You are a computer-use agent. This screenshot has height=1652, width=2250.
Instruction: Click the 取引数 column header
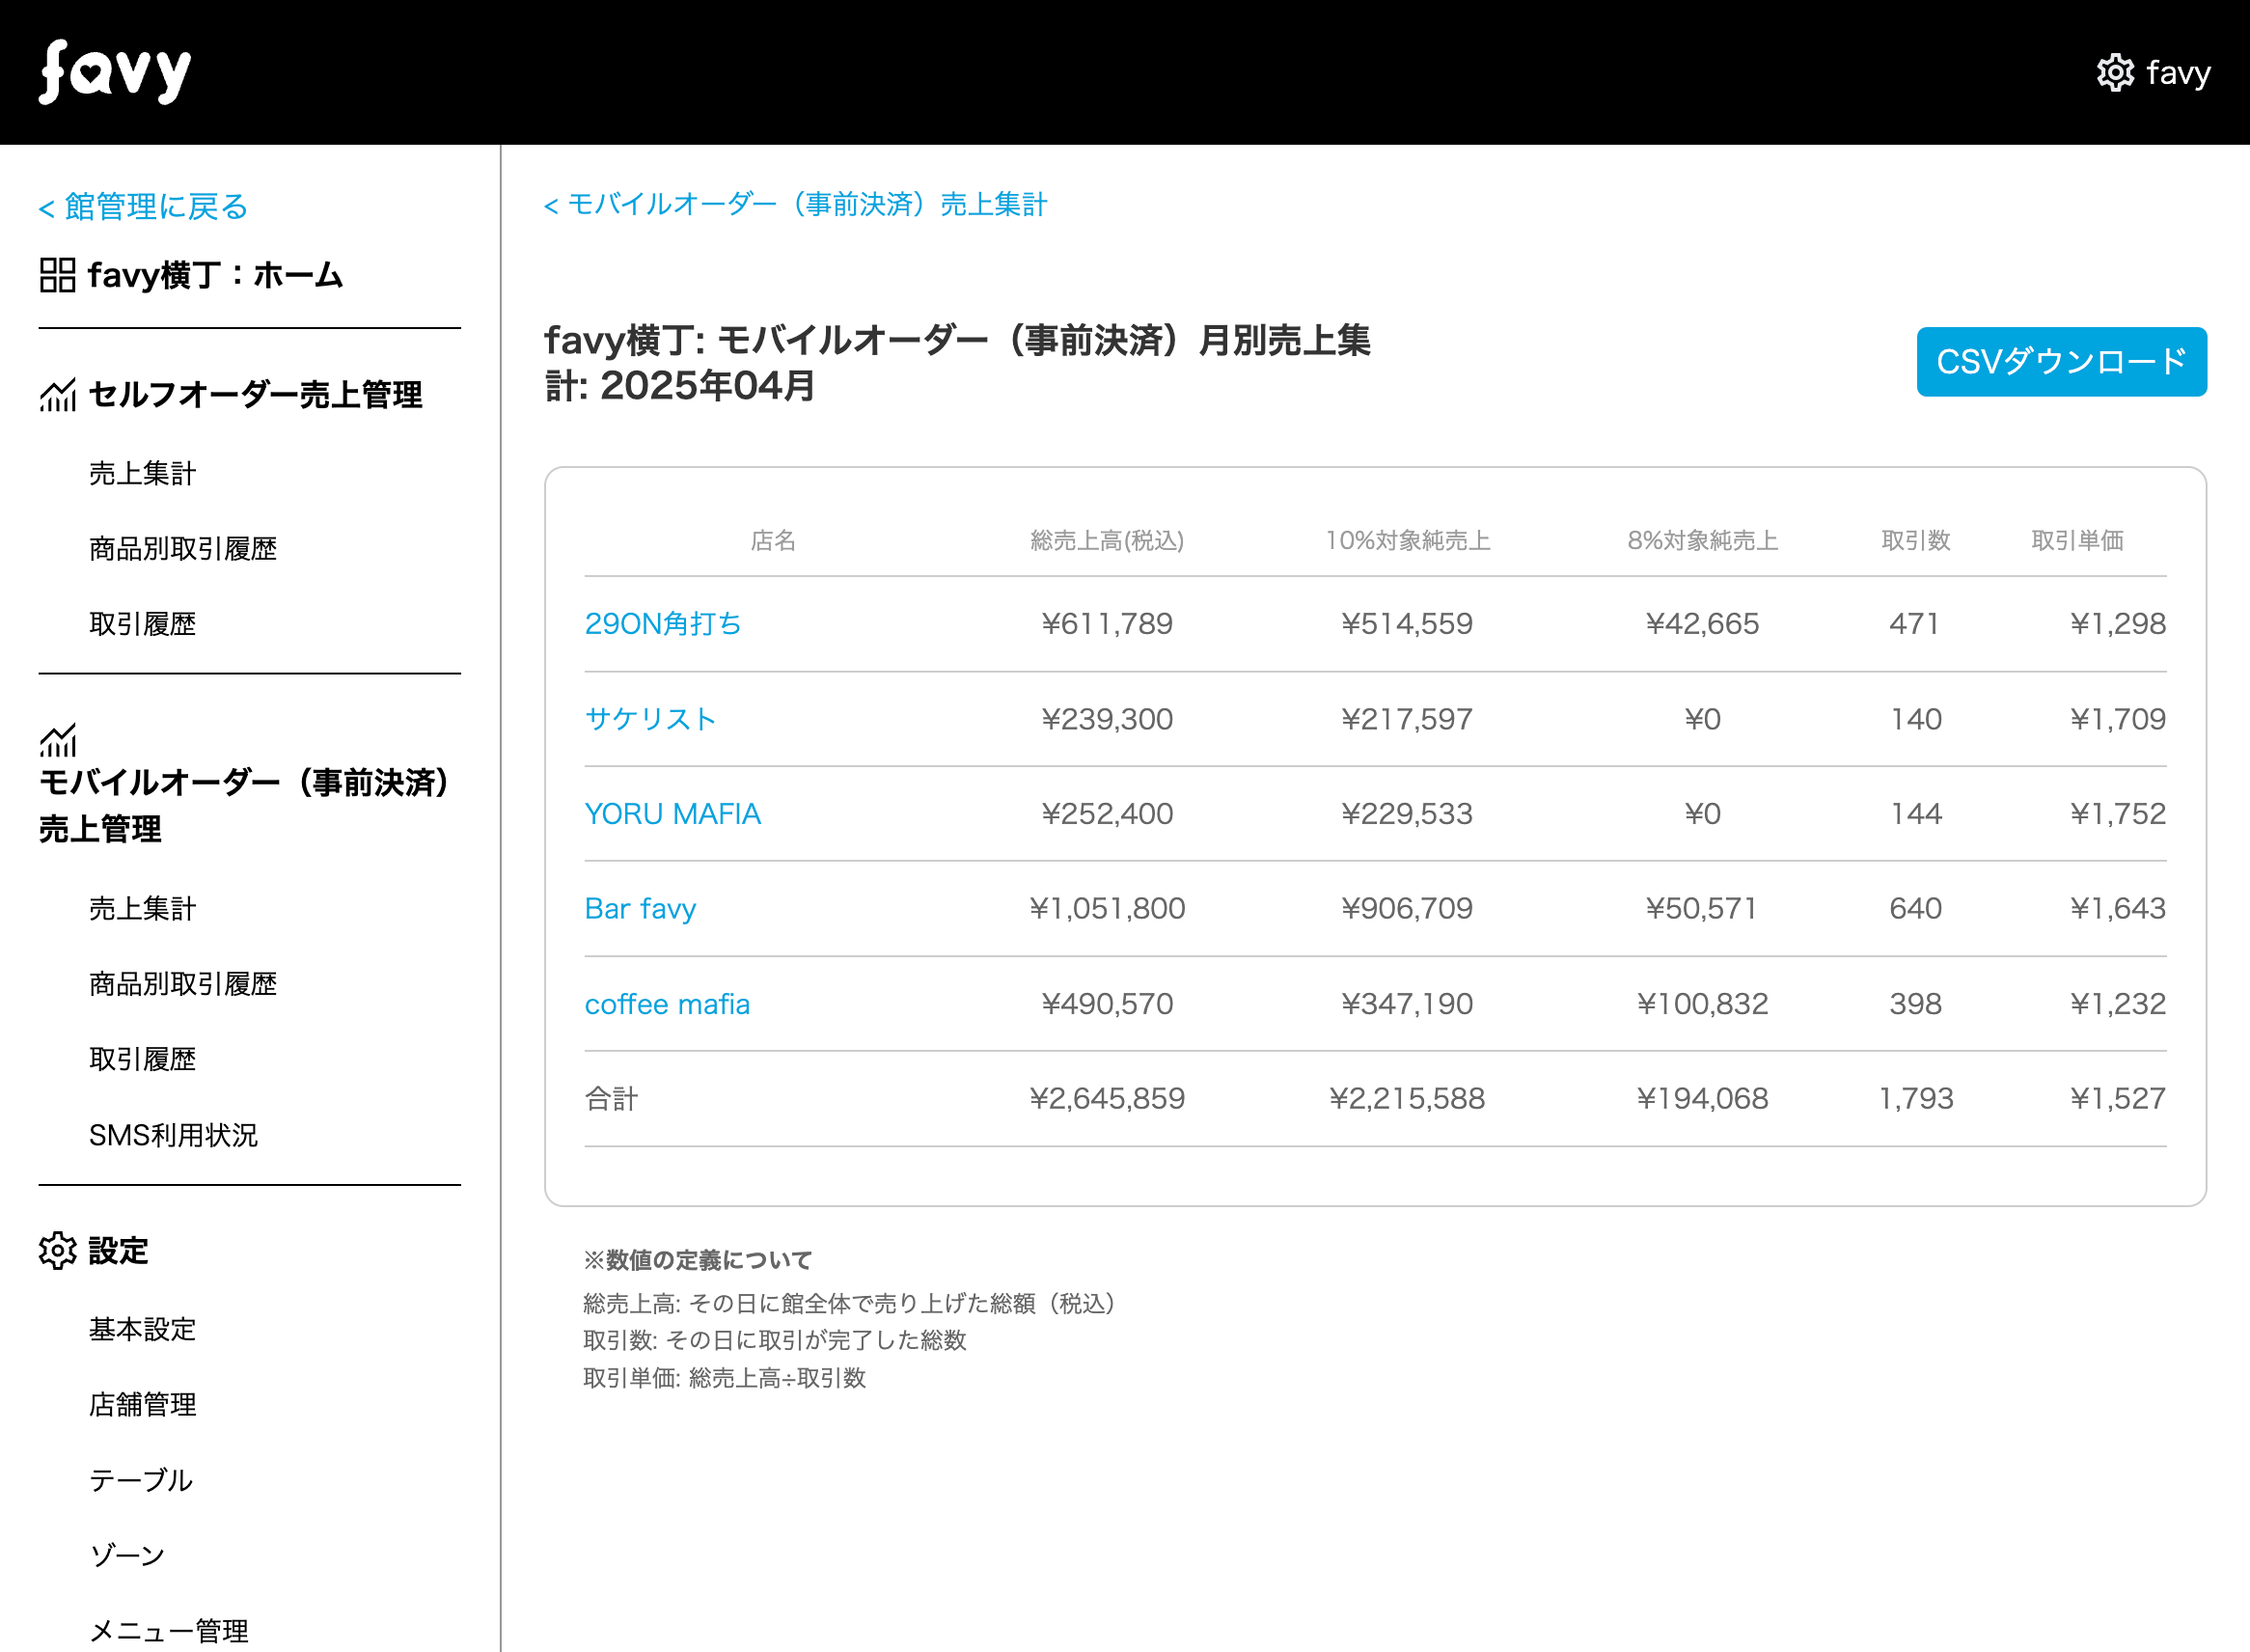[1915, 540]
